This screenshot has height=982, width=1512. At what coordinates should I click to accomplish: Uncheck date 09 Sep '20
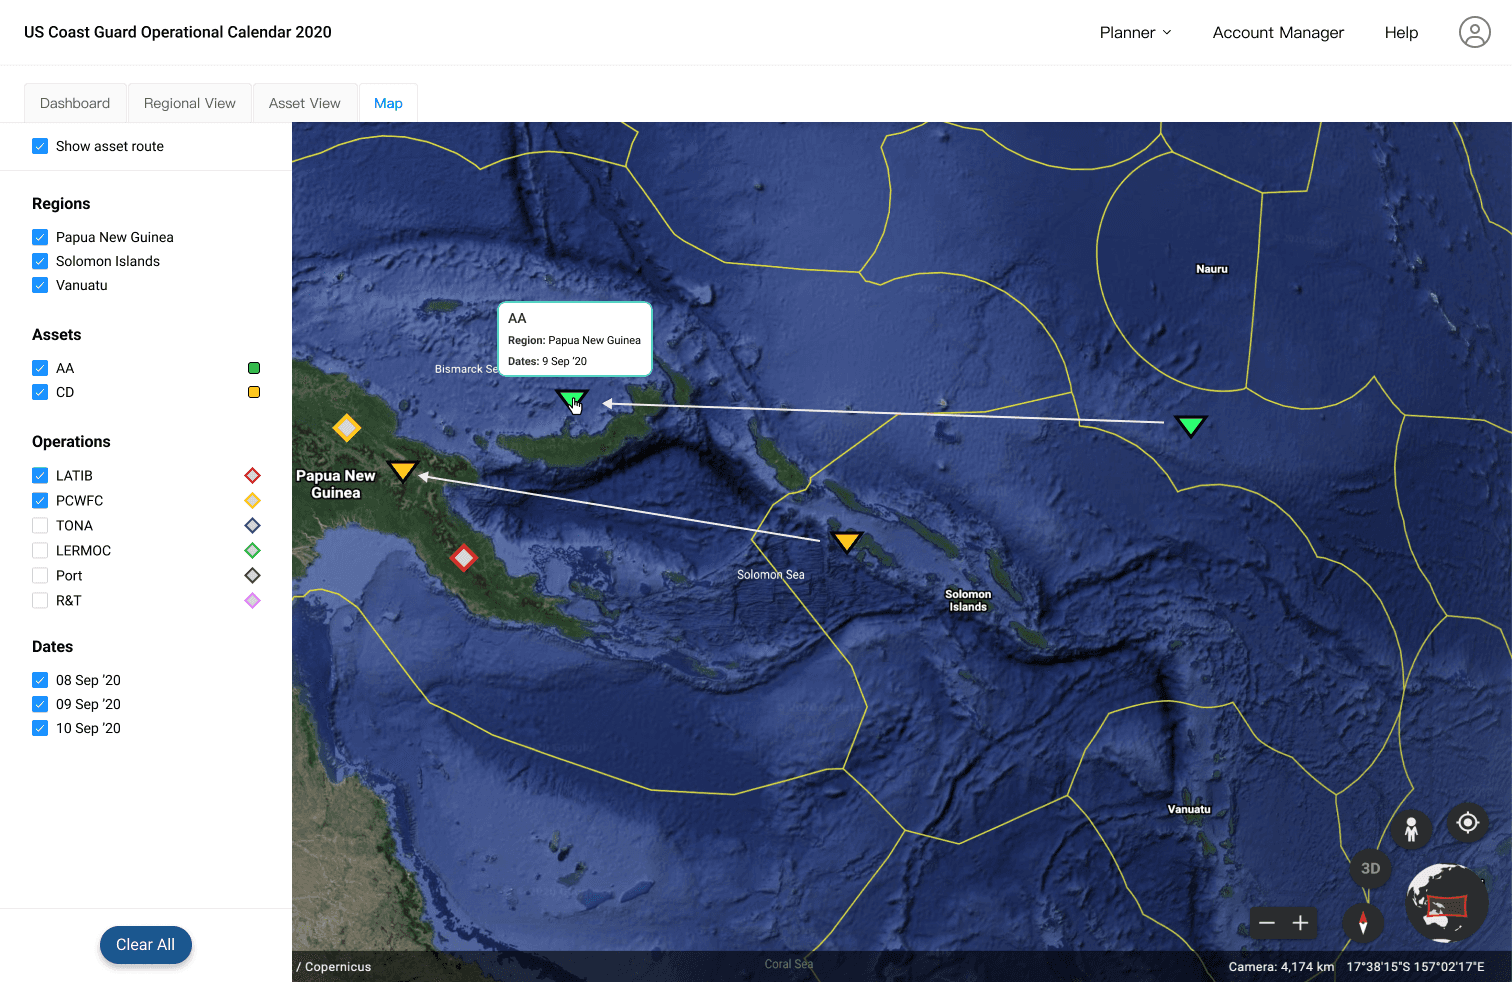tap(40, 704)
